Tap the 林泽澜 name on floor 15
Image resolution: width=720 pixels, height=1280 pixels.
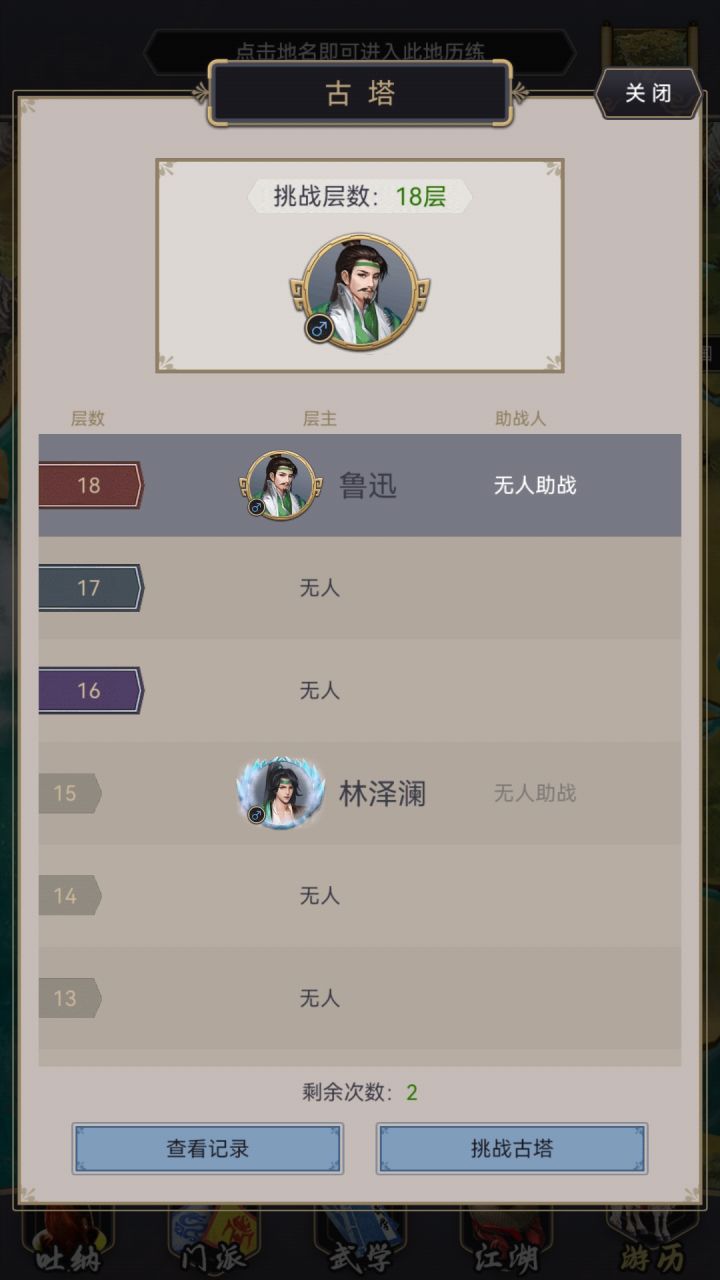(382, 794)
